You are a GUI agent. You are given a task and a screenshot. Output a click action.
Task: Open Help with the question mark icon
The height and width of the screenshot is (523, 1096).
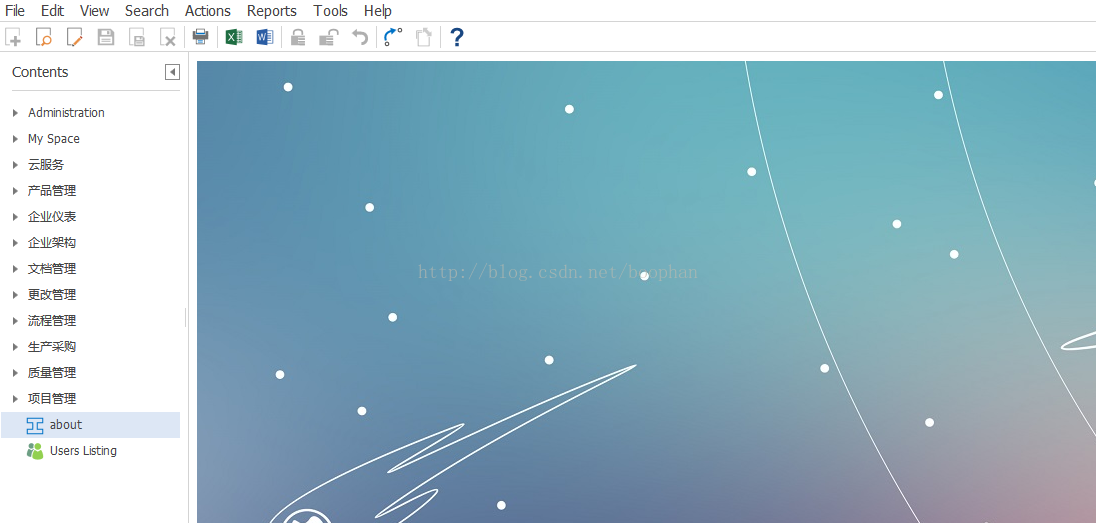[x=456, y=37]
